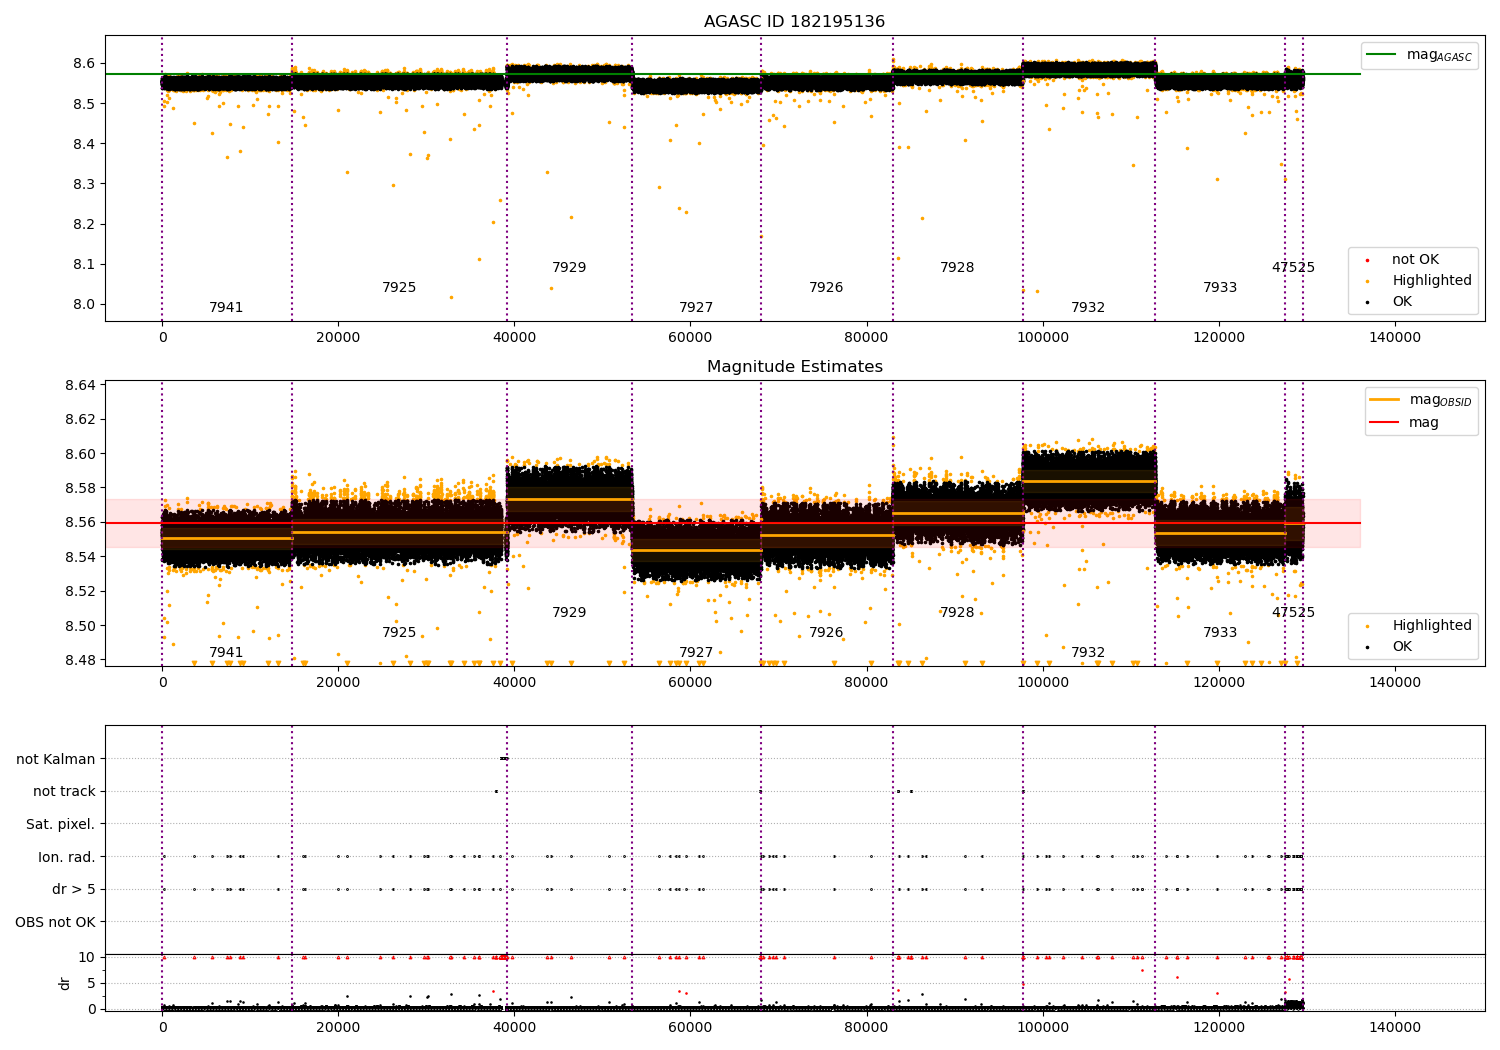
Task: Click the rotated 'dr' y-axis label
Action: pyautogui.click(x=65, y=983)
